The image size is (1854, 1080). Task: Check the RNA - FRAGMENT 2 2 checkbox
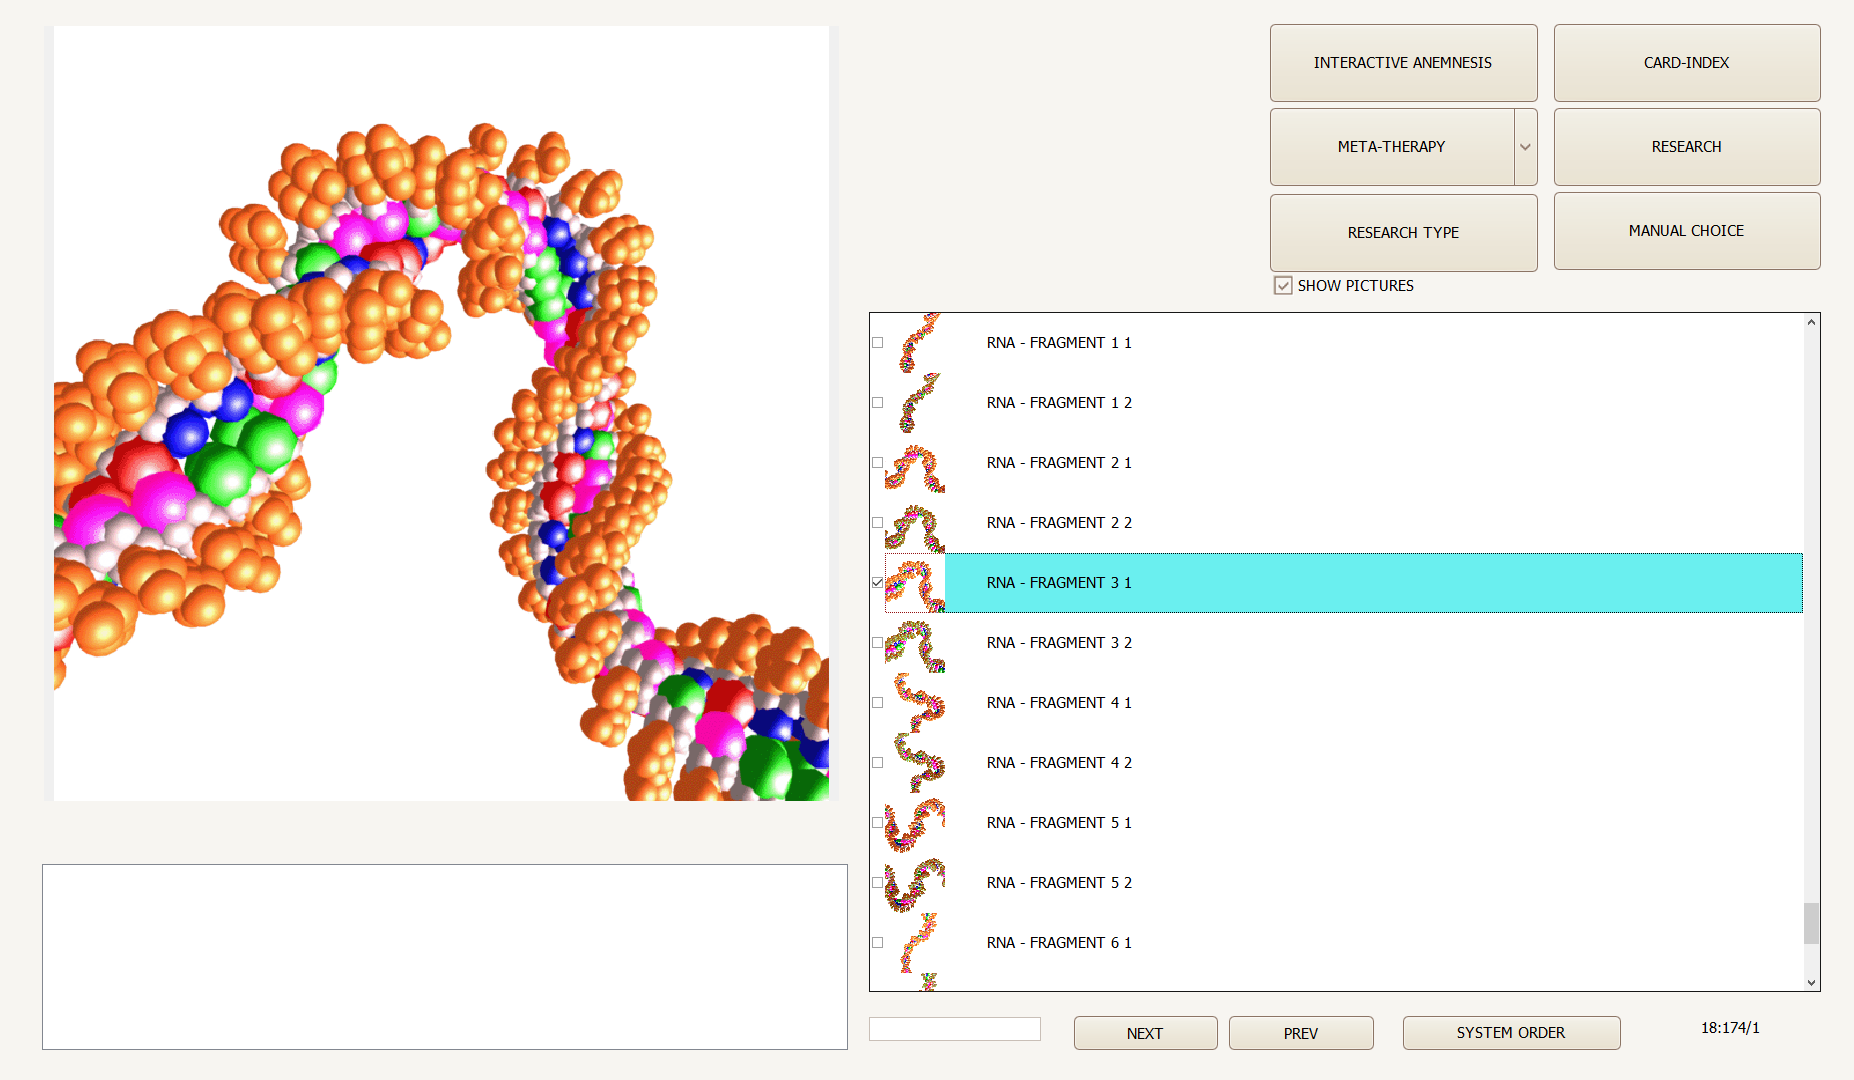[x=878, y=523]
